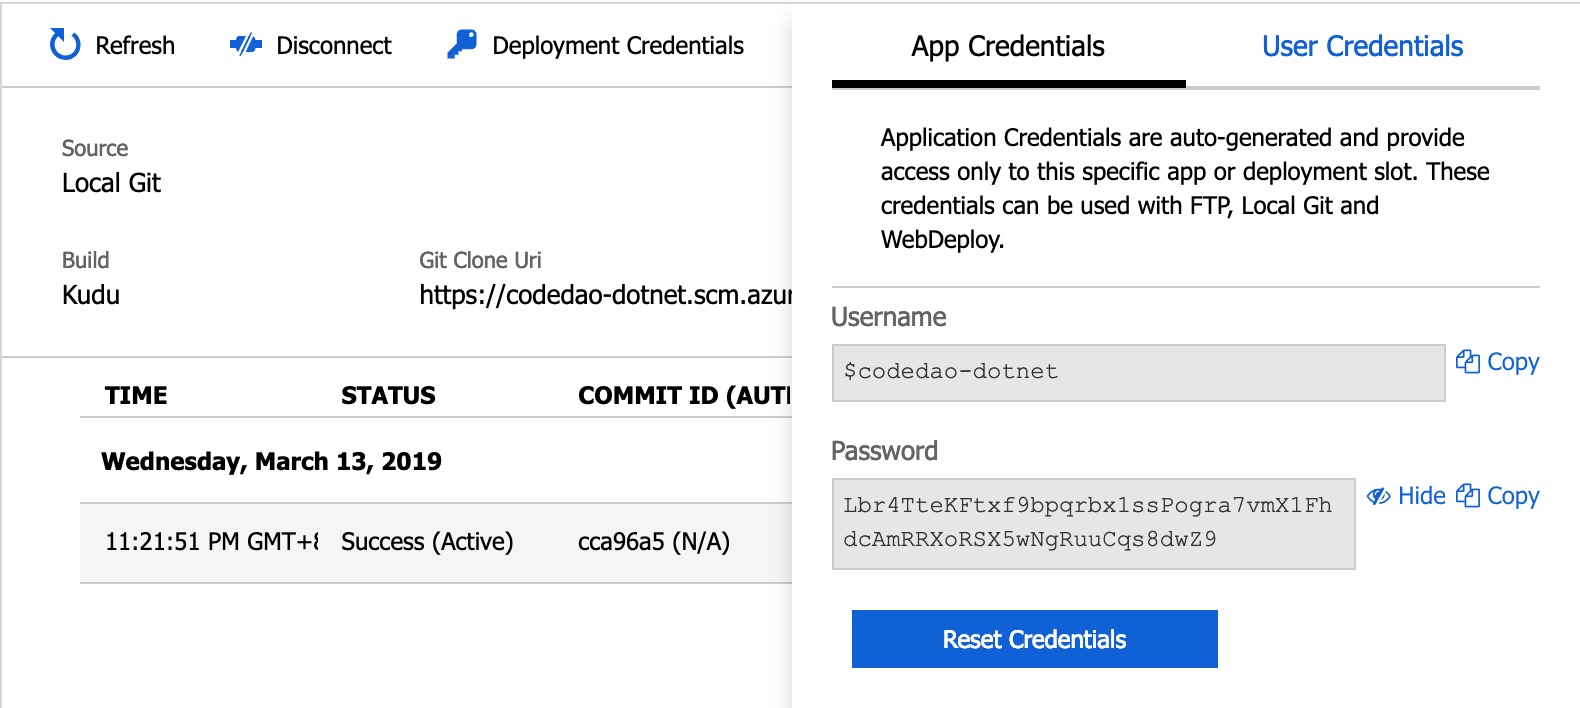Select the Git Clone Uri URL text
This screenshot has height=708, width=1580.
coord(605,295)
